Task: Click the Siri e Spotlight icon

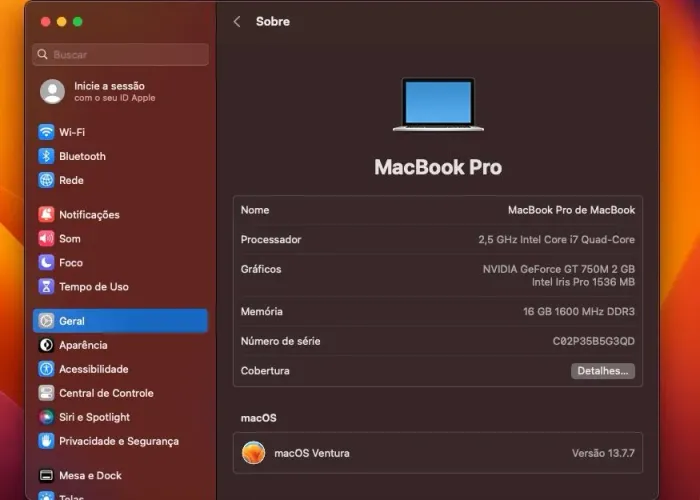Action: [x=46, y=417]
